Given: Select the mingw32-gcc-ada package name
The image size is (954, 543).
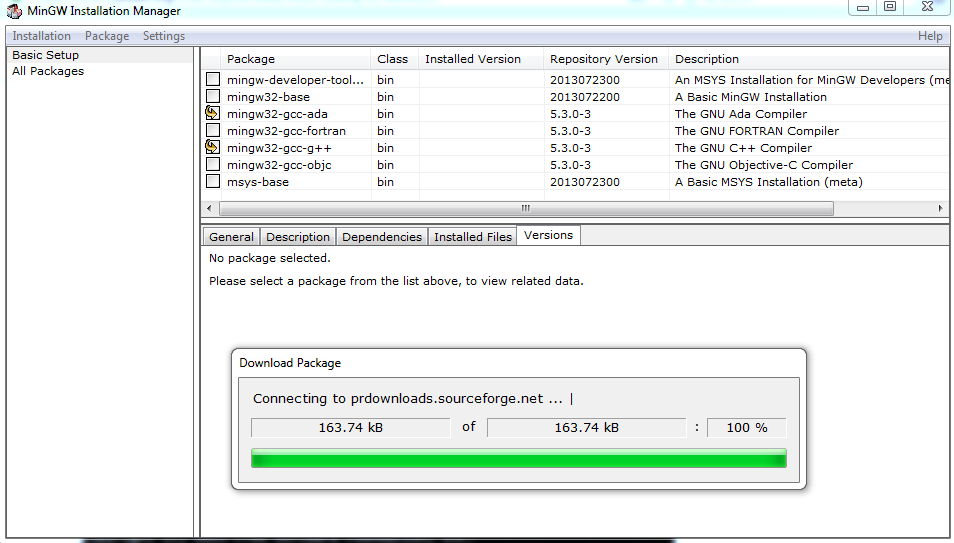Looking at the screenshot, I should click(x=277, y=114).
